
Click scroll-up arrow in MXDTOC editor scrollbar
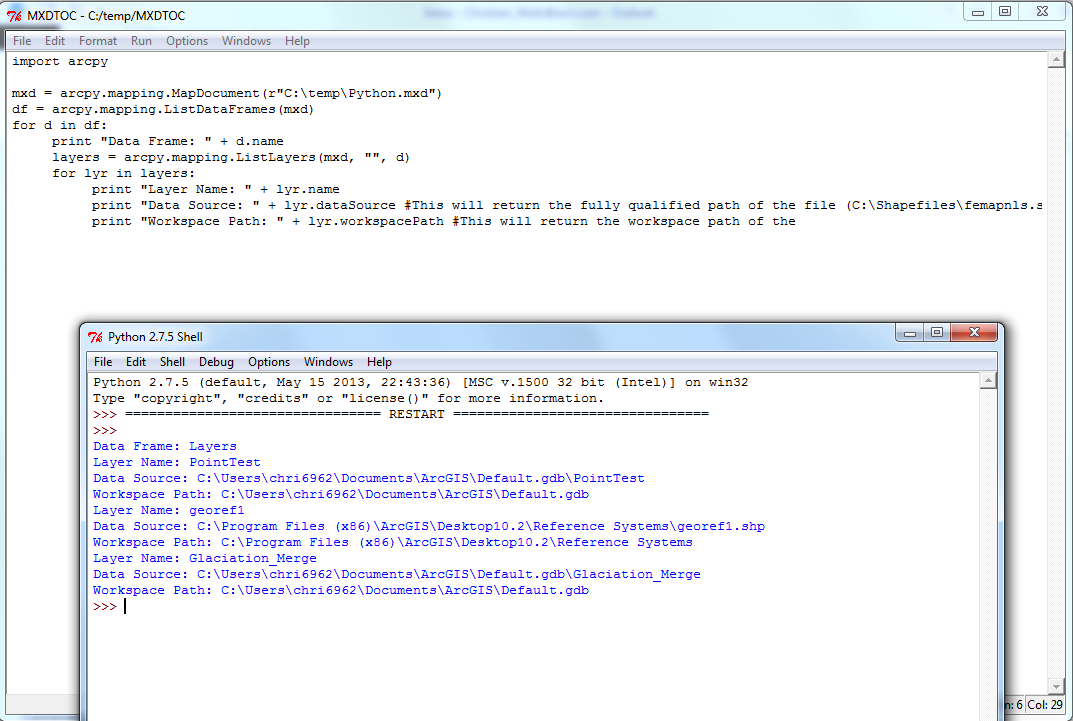point(1056,60)
